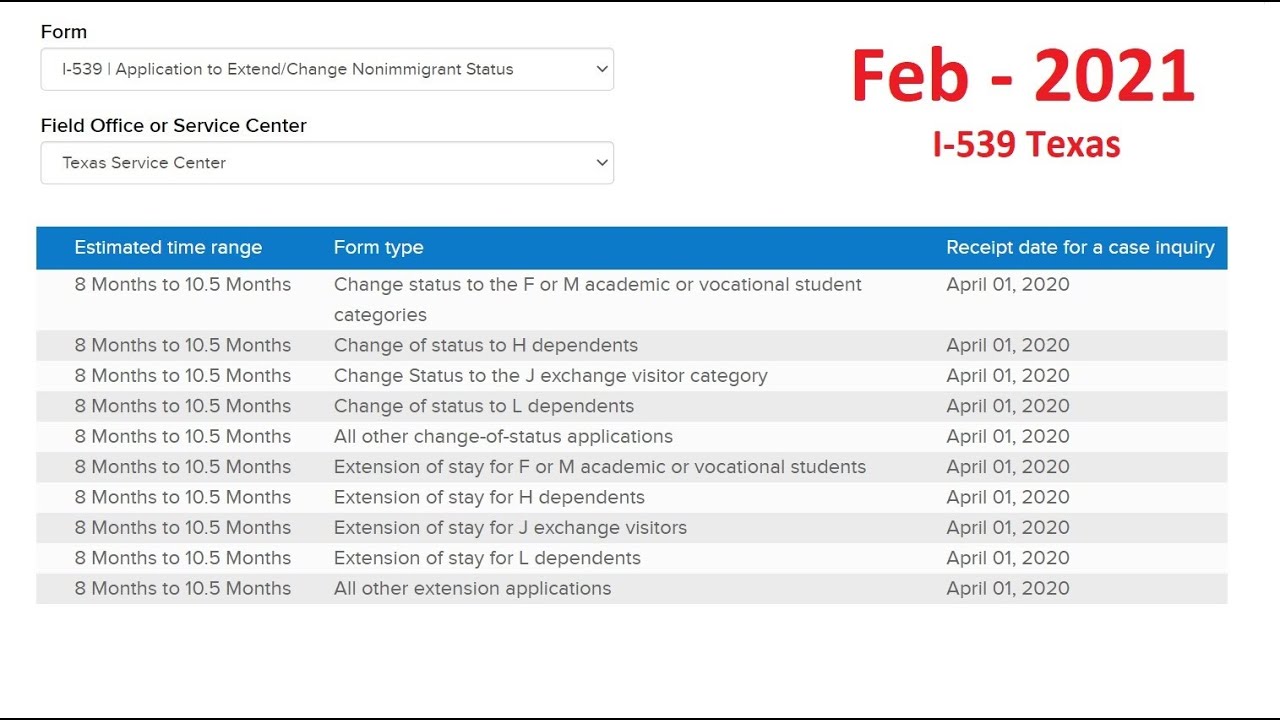Select 'Extension of stay for F or M academic' text
1280x720 pixels.
tap(600, 467)
